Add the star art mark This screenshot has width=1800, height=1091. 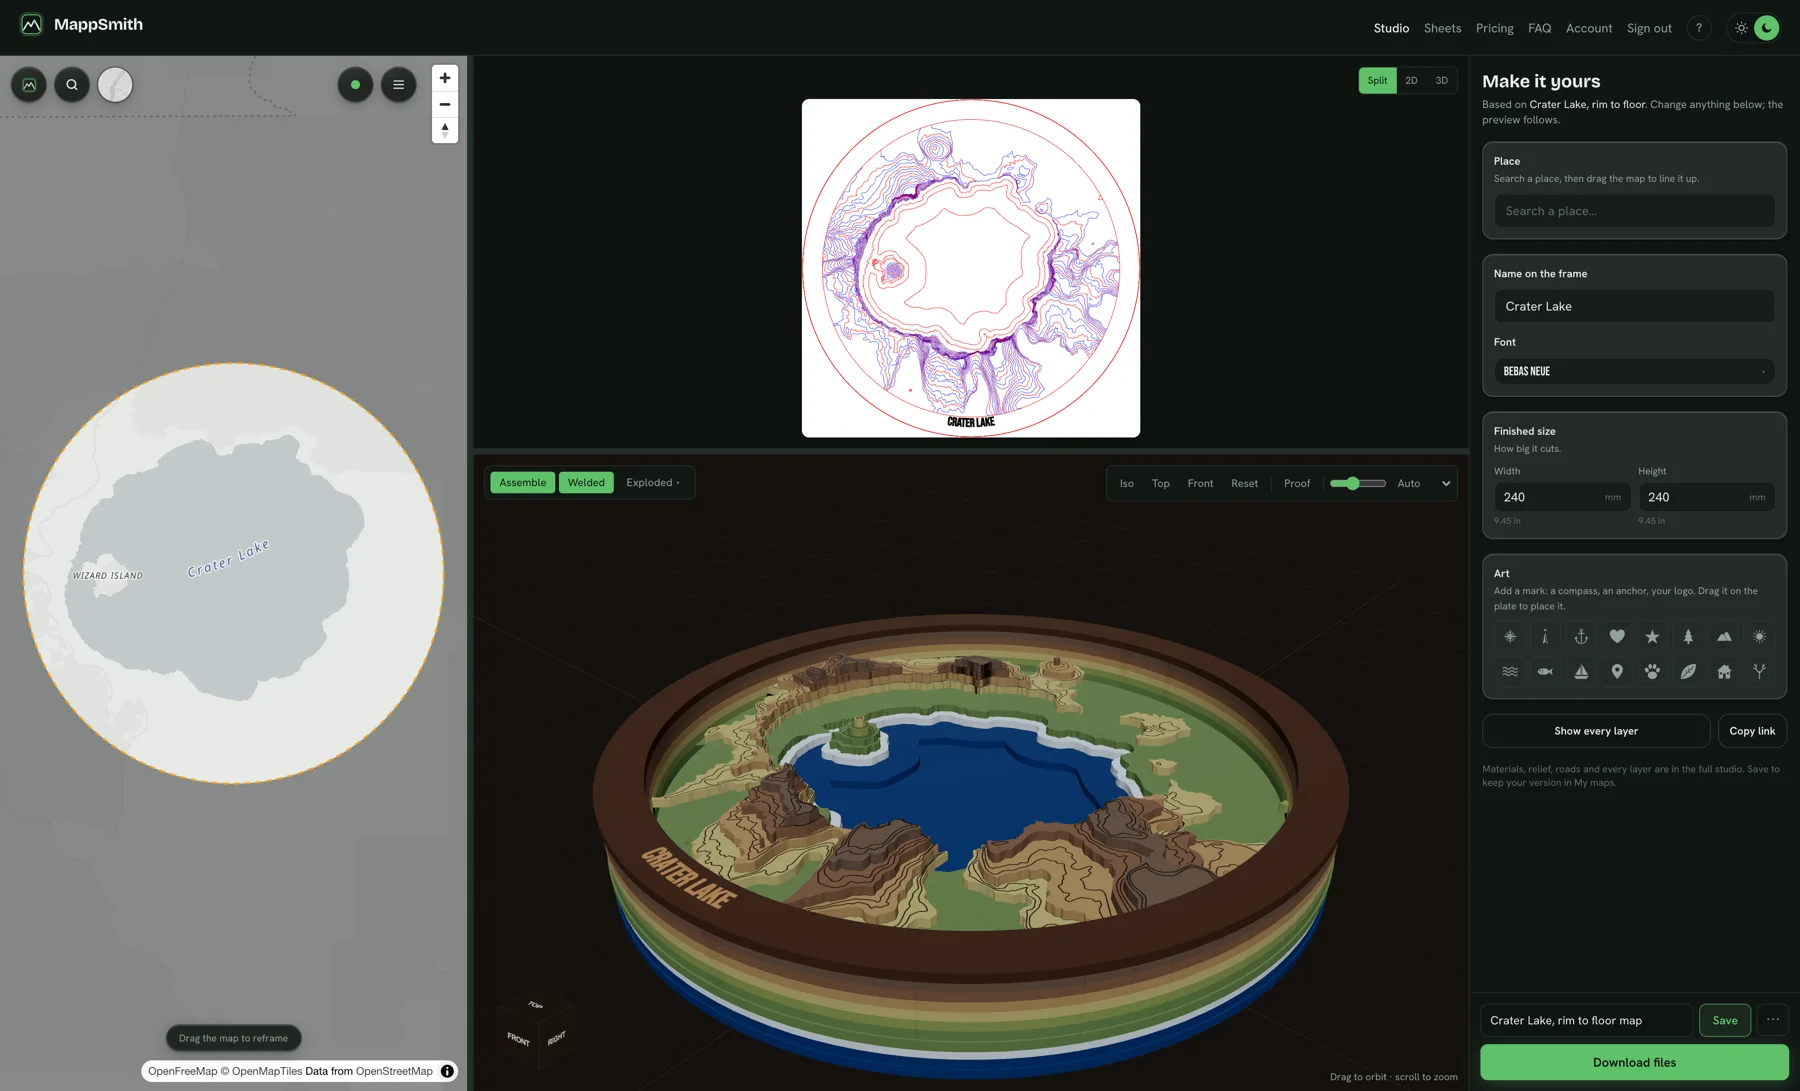pos(1652,637)
